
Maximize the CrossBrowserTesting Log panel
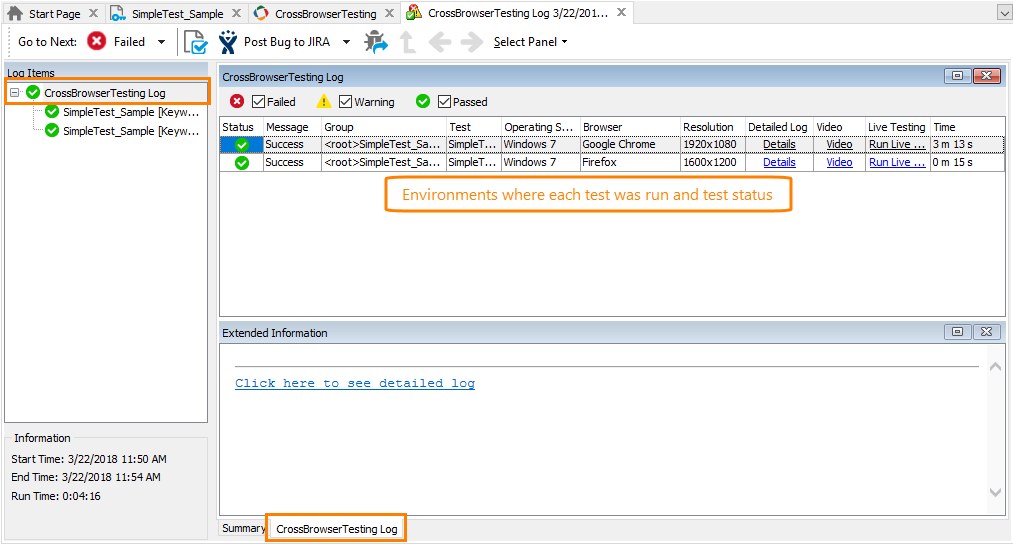tap(957, 76)
